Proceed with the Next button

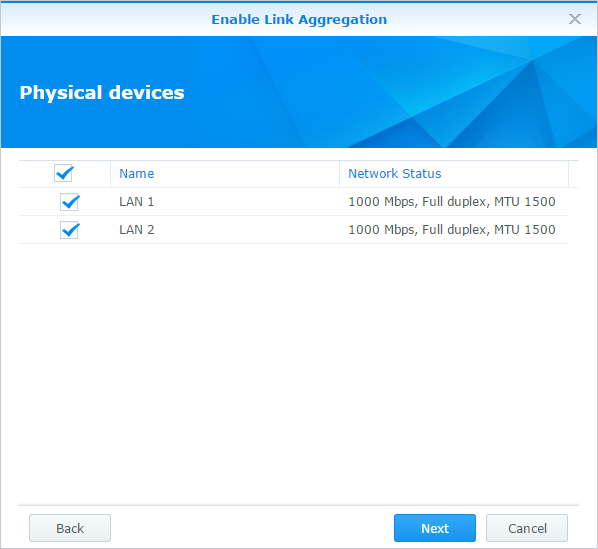435,528
